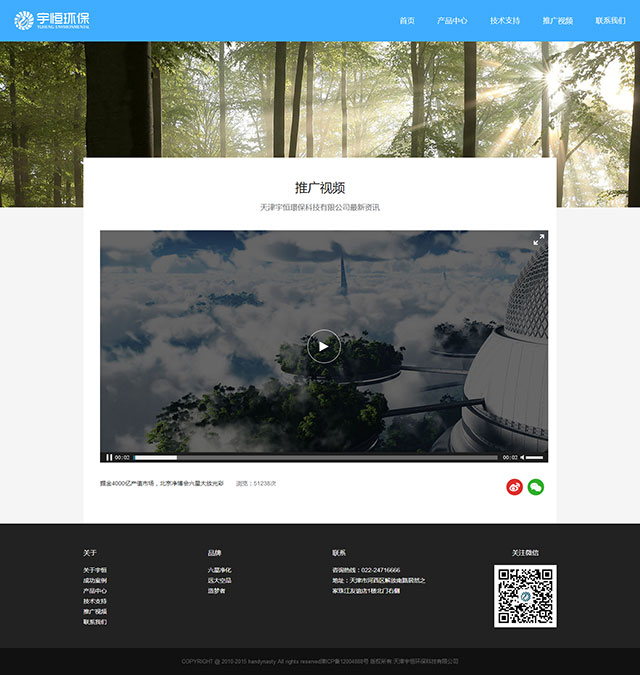
Task: Share to WeChat using the green icon
Action: pos(536,487)
